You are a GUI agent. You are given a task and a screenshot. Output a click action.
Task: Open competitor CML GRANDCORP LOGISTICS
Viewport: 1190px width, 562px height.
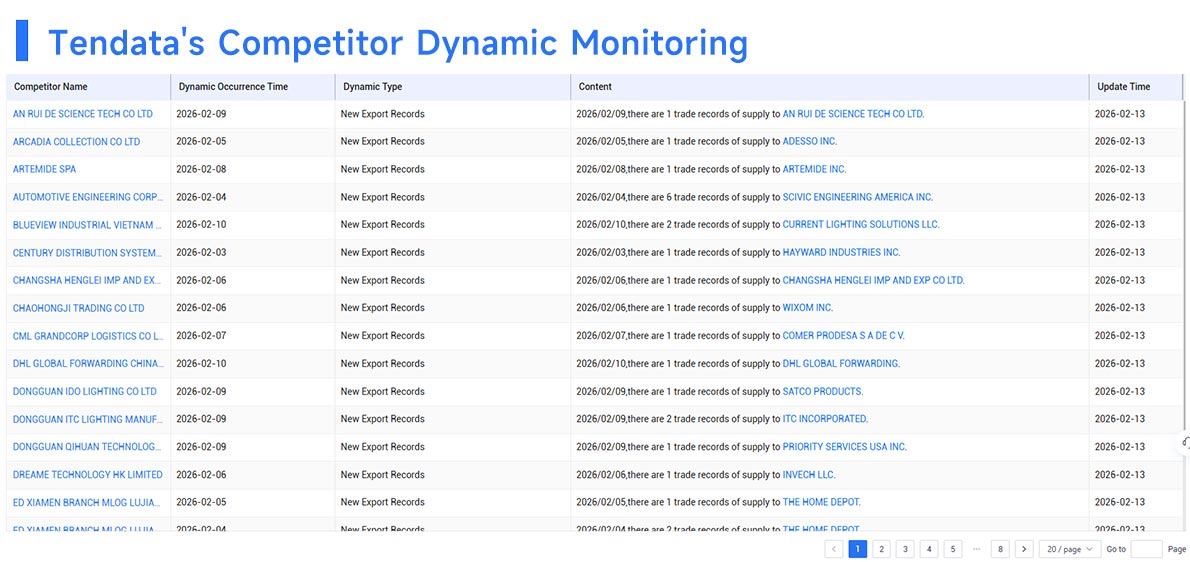coord(88,335)
